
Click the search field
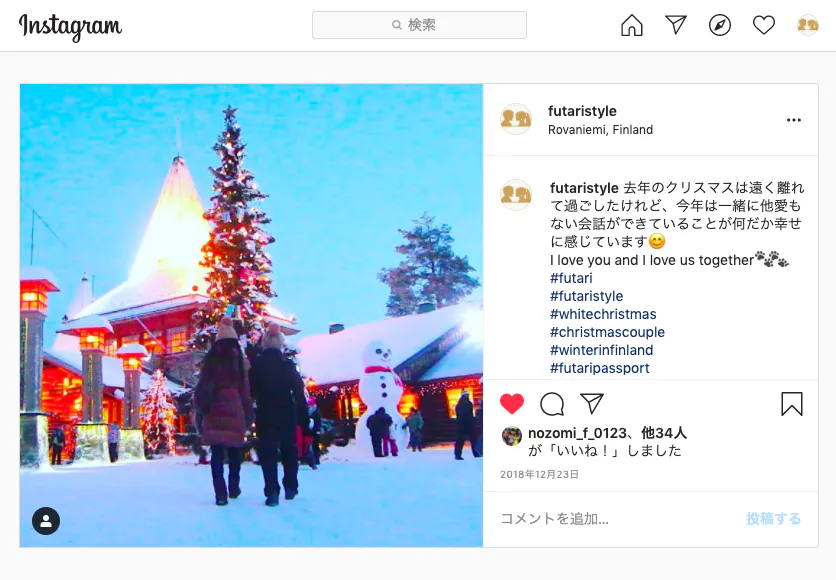click(419, 25)
